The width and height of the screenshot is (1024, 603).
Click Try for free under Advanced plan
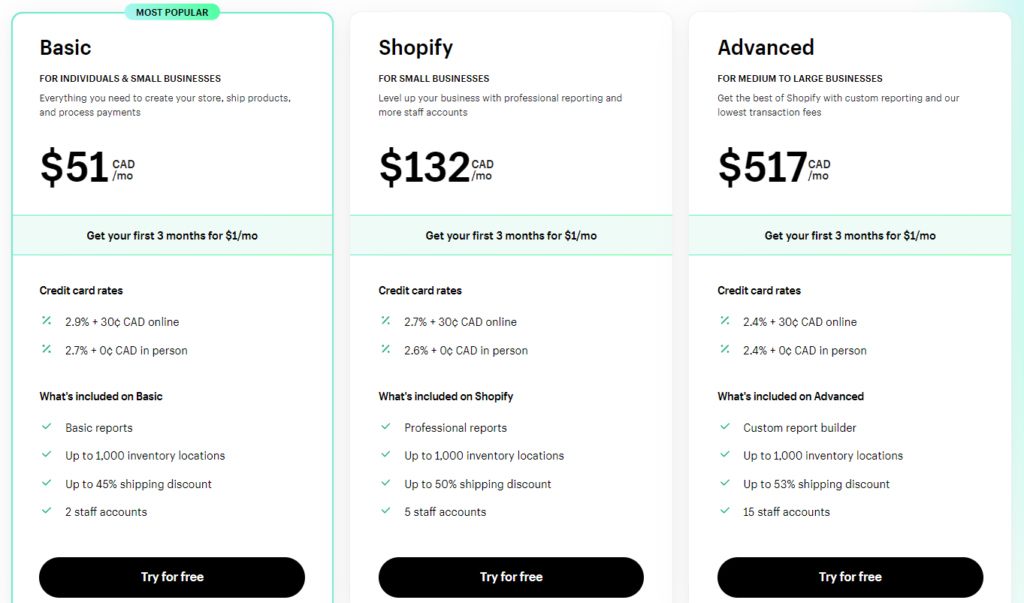pyautogui.click(x=850, y=577)
